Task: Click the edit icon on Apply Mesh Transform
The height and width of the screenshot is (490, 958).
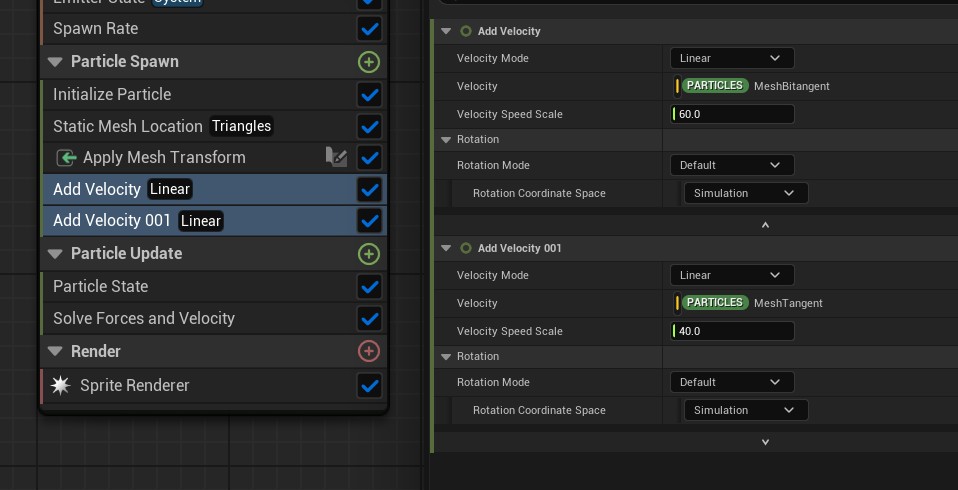Action: pyautogui.click(x=336, y=157)
